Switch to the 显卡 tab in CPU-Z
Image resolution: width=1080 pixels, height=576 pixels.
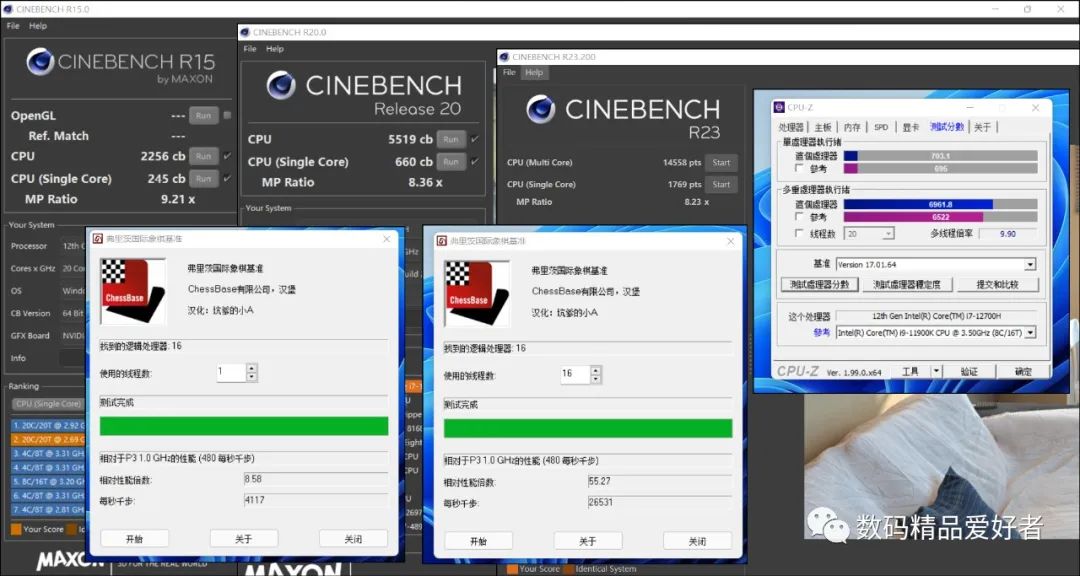[x=911, y=127]
